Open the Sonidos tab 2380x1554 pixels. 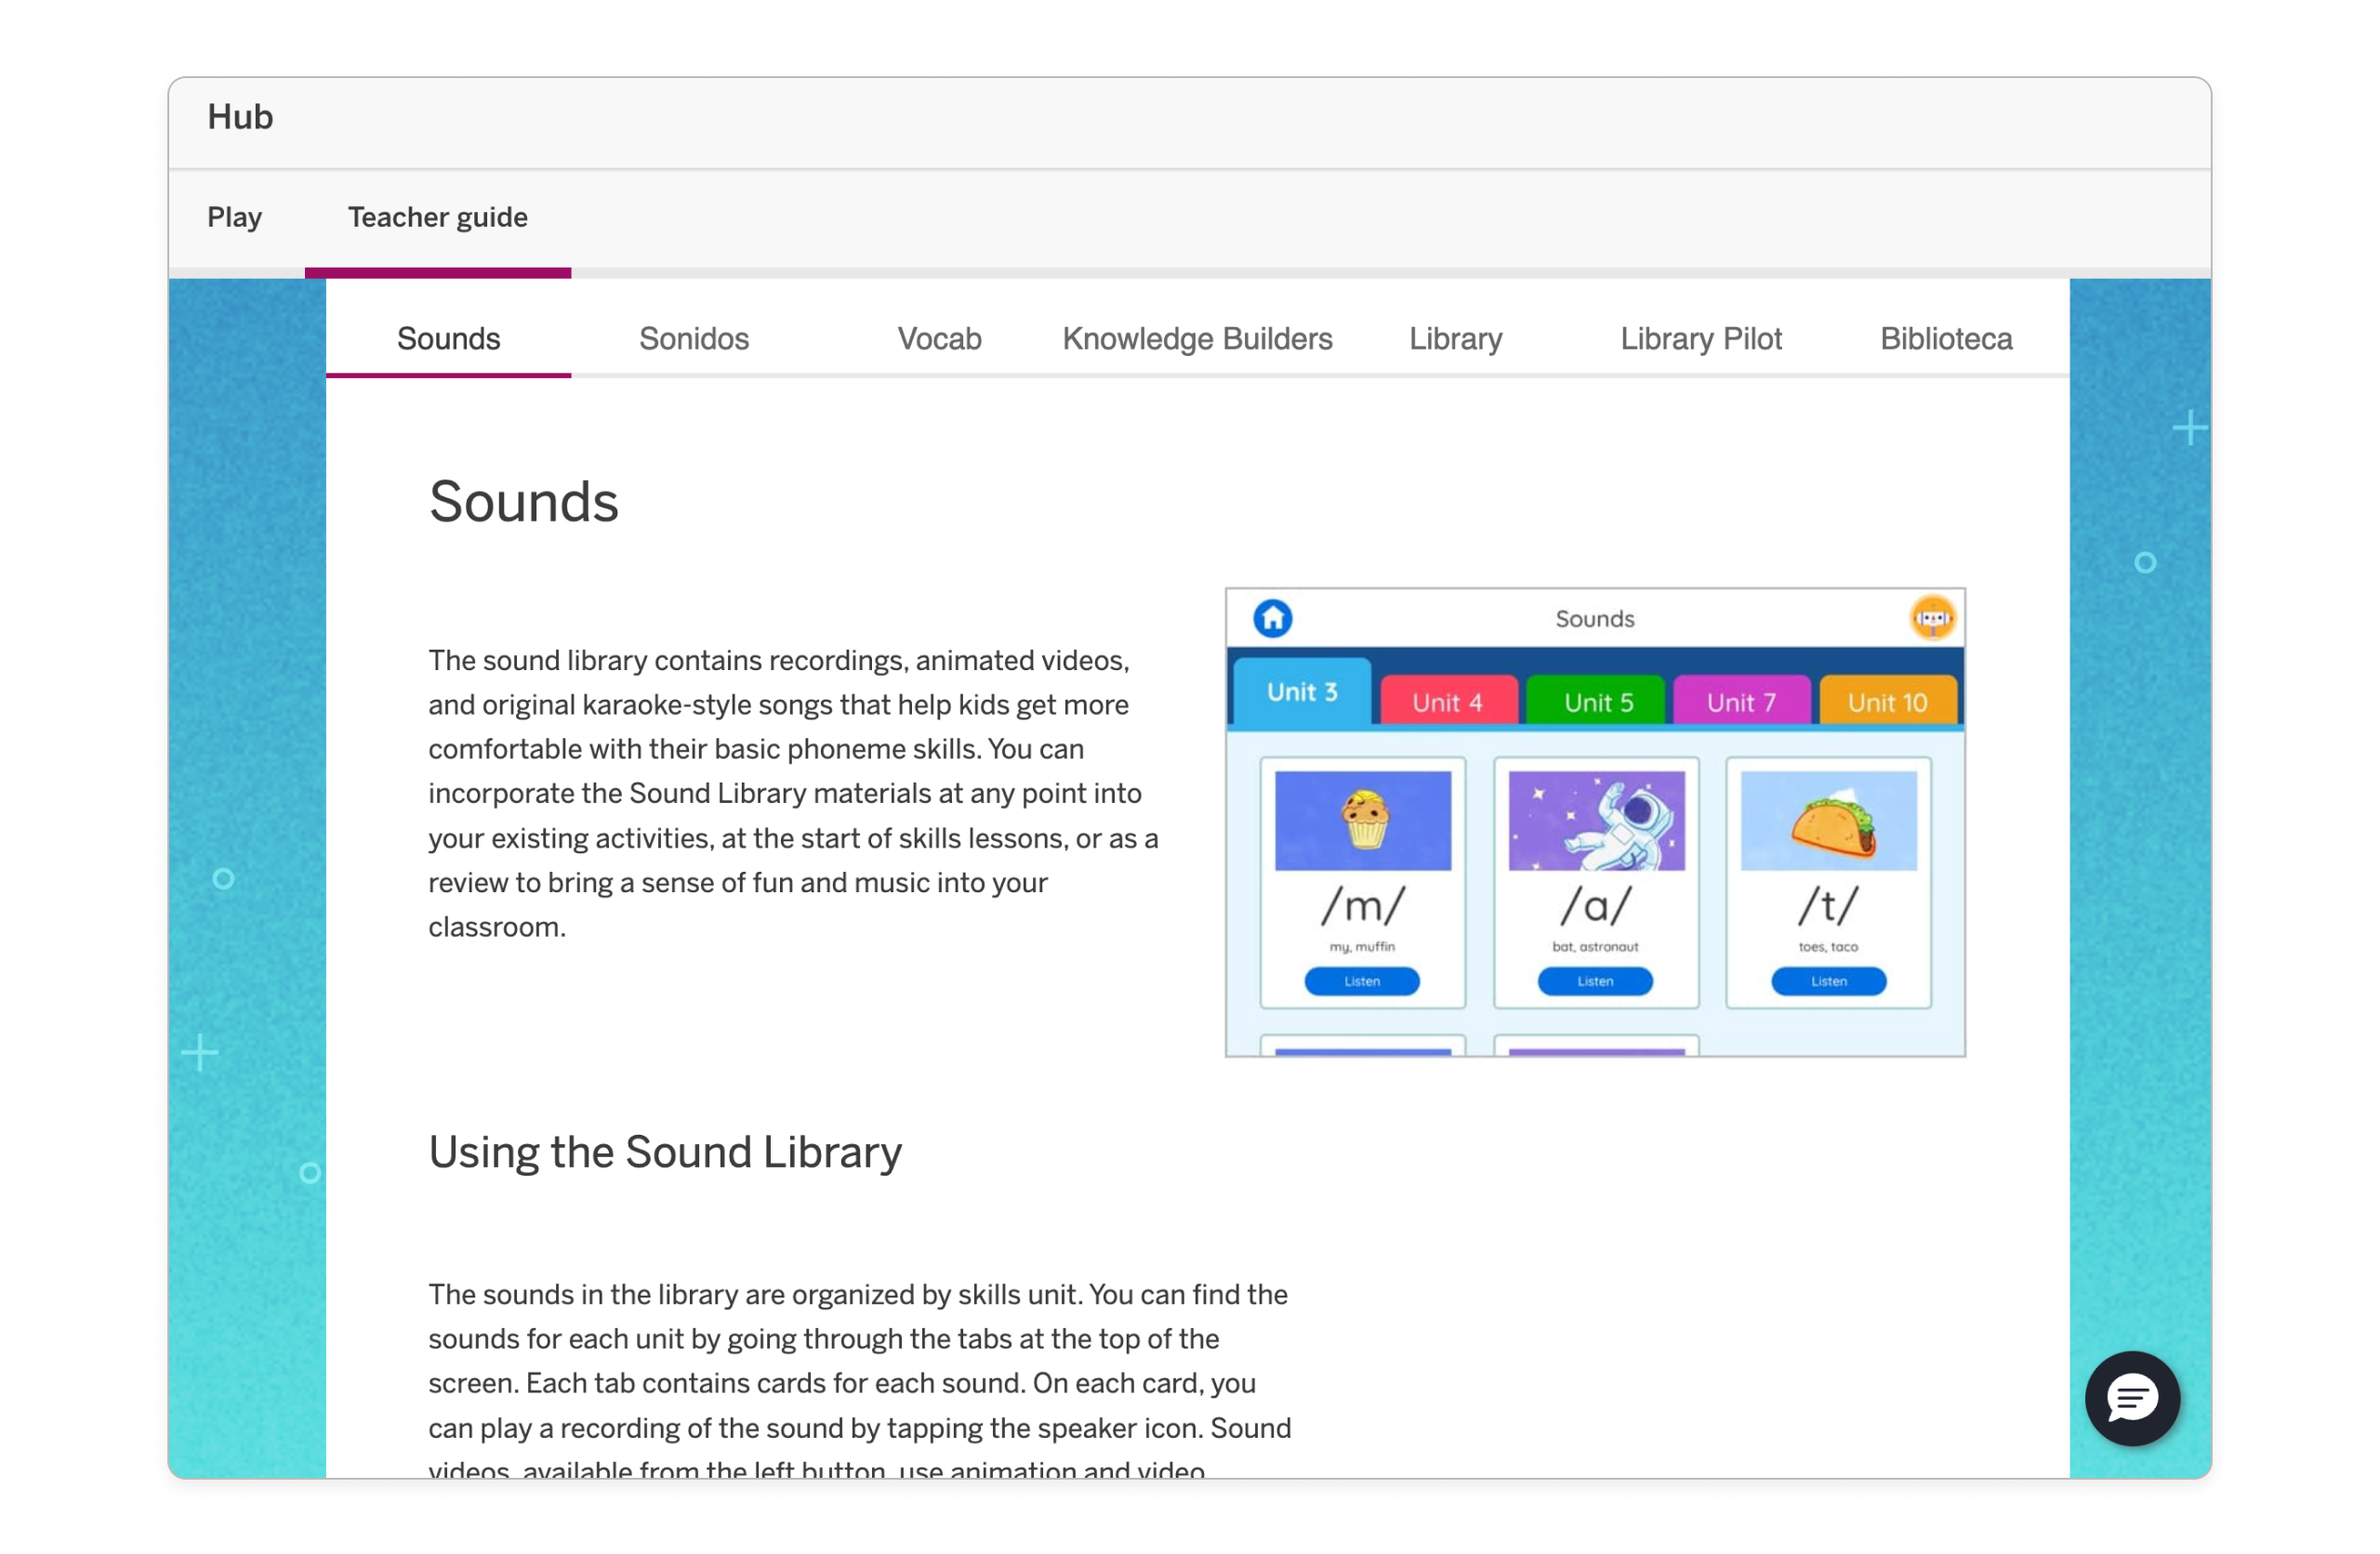(x=693, y=339)
